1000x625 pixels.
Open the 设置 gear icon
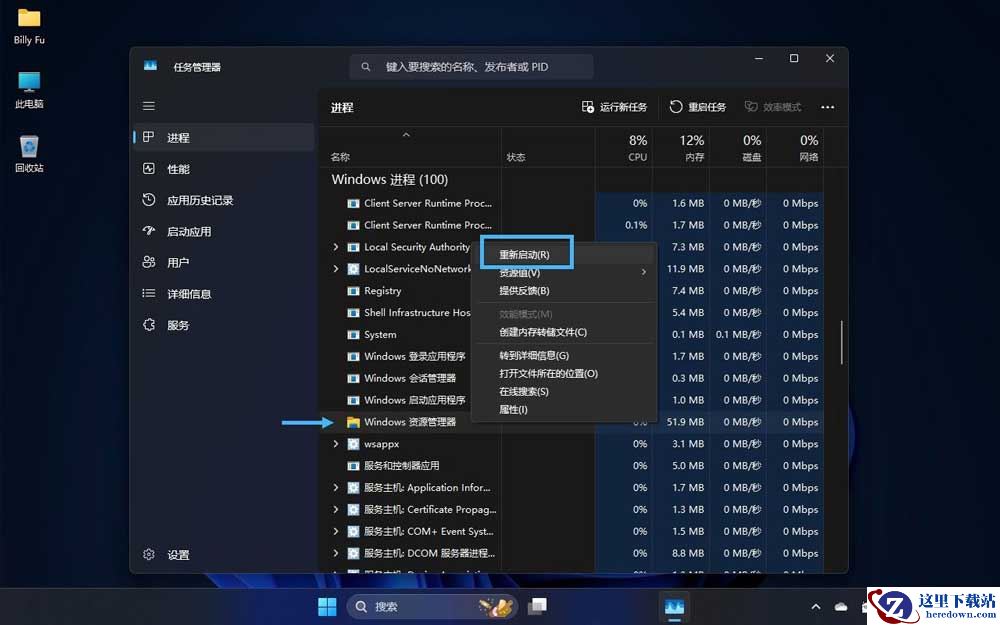click(149, 554)
